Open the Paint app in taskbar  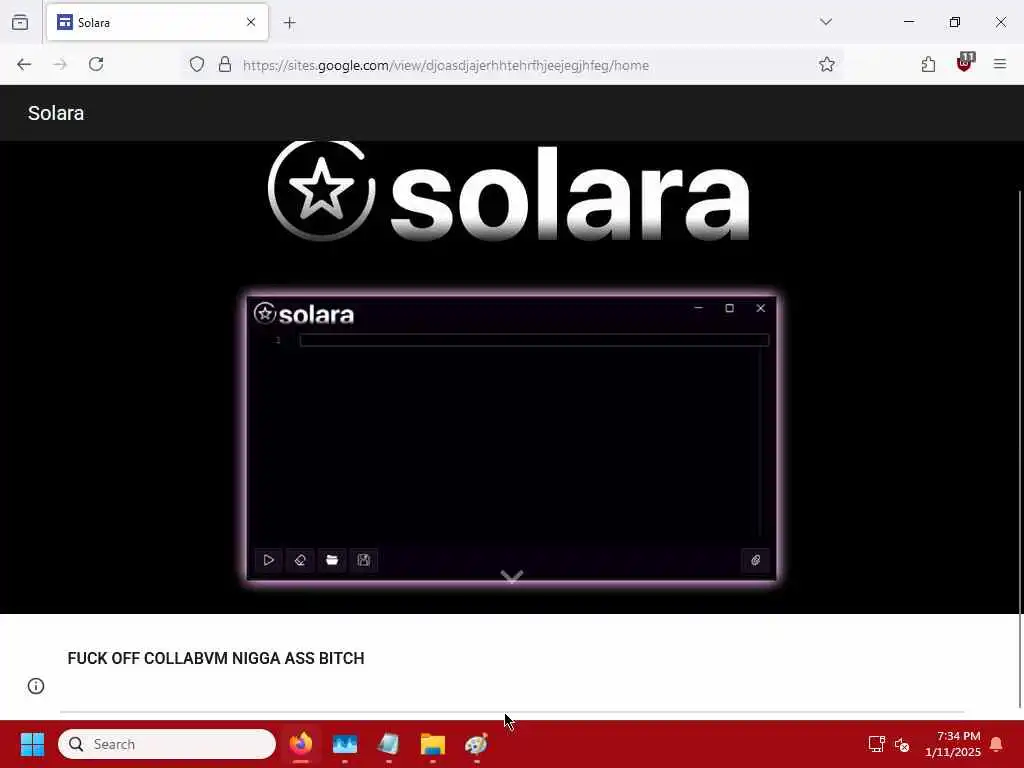pos(476,744)
